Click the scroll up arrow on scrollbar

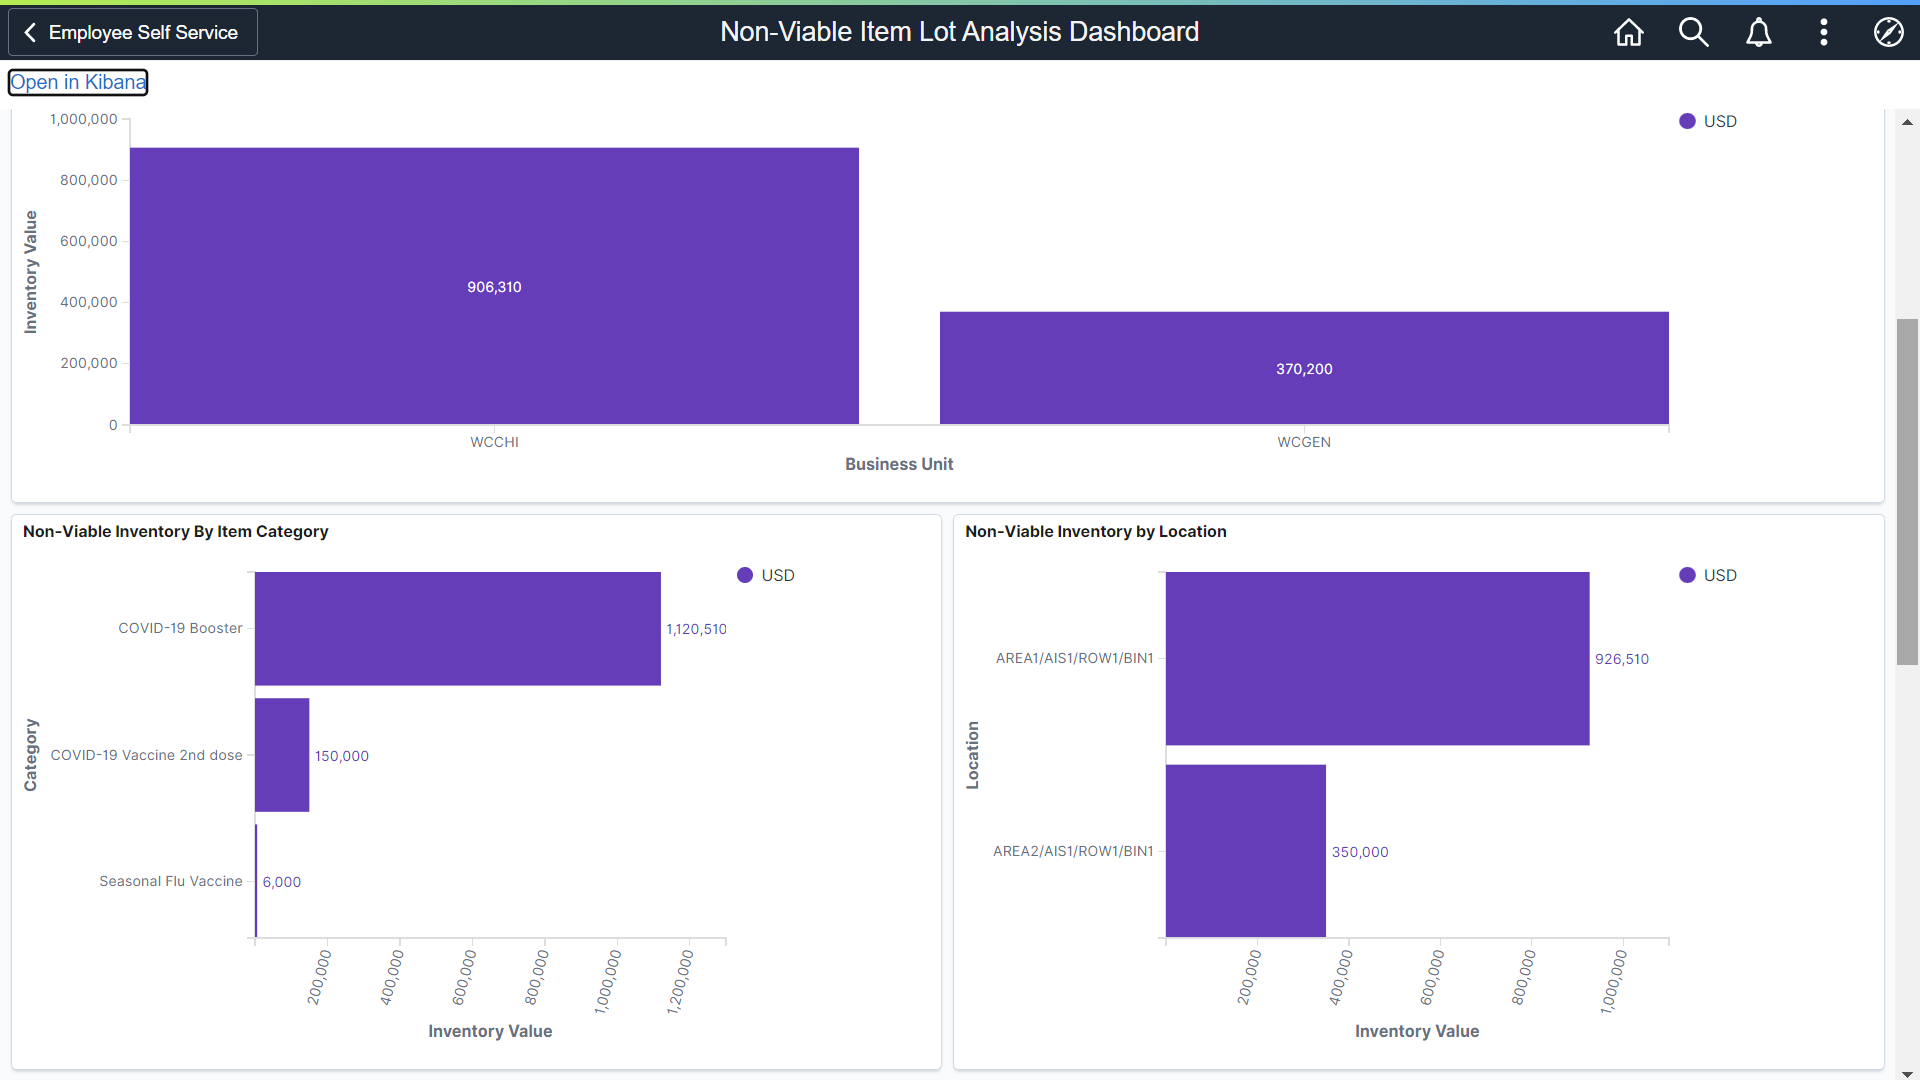coord(1907,122)
